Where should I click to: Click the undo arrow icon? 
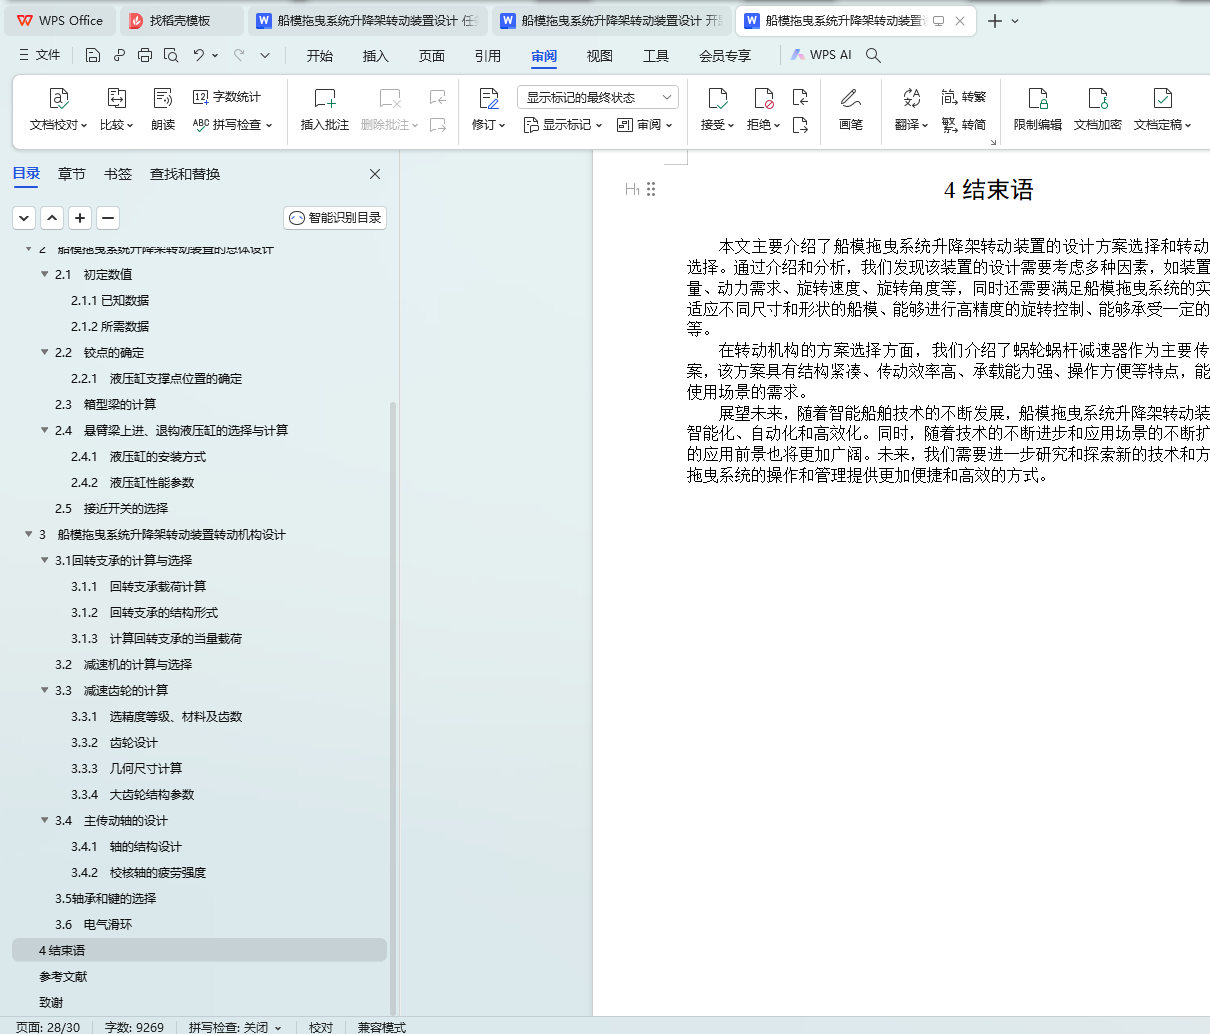click(199, 55)
